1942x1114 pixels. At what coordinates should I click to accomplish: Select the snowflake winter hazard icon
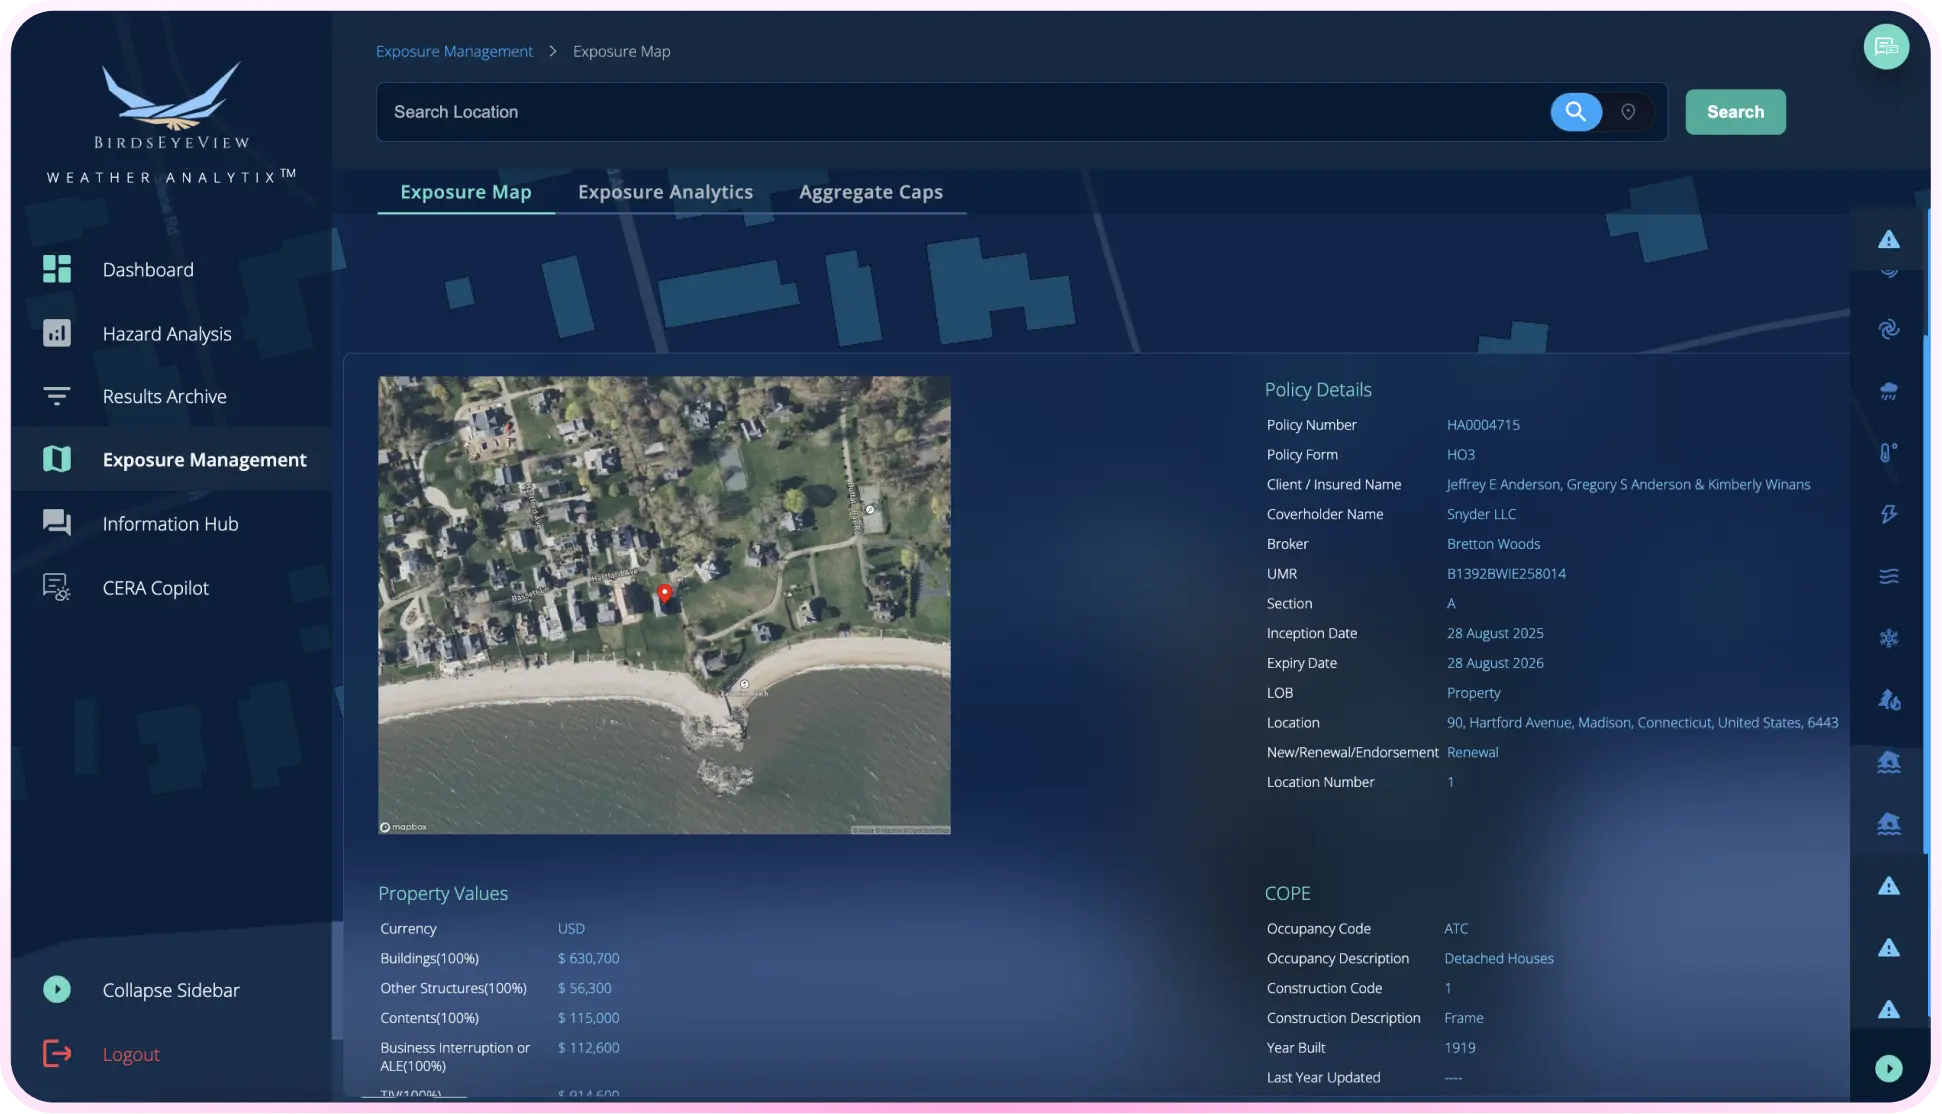point(1888,638)
